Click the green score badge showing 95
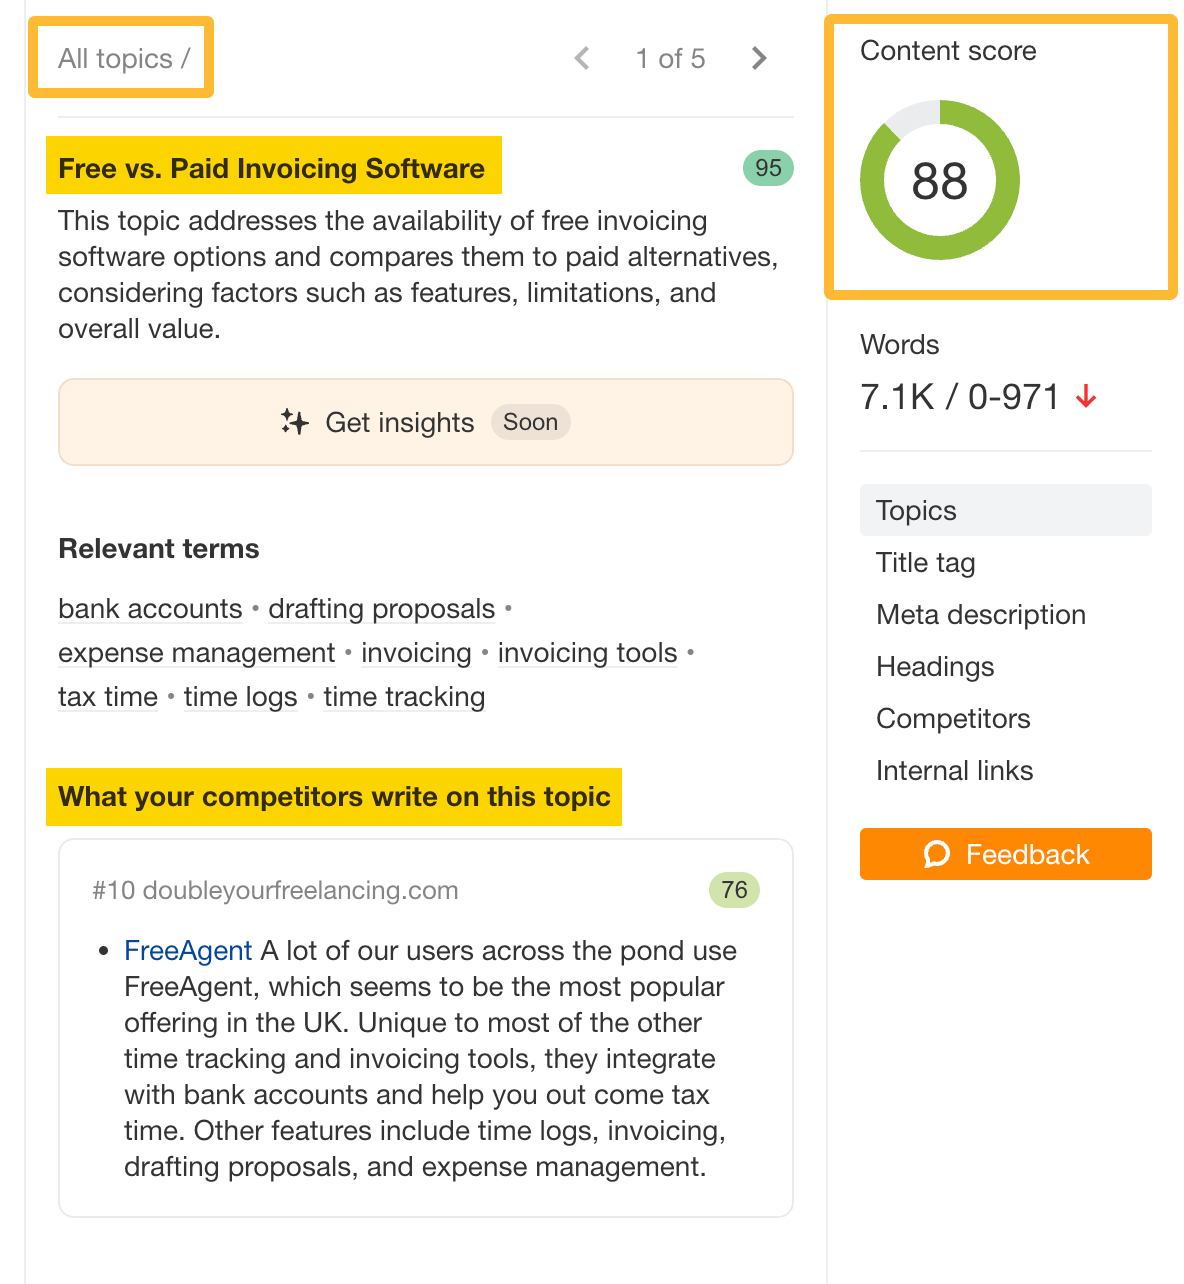1184x1284 pixels. 766,168
